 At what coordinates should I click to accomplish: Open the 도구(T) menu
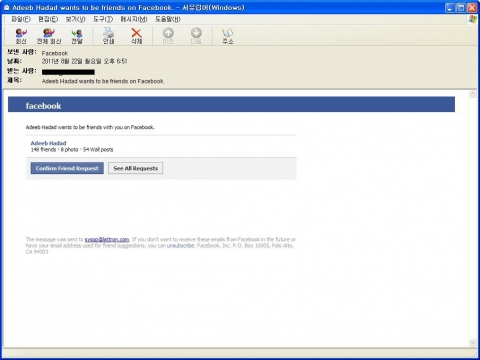click(103, 19)
